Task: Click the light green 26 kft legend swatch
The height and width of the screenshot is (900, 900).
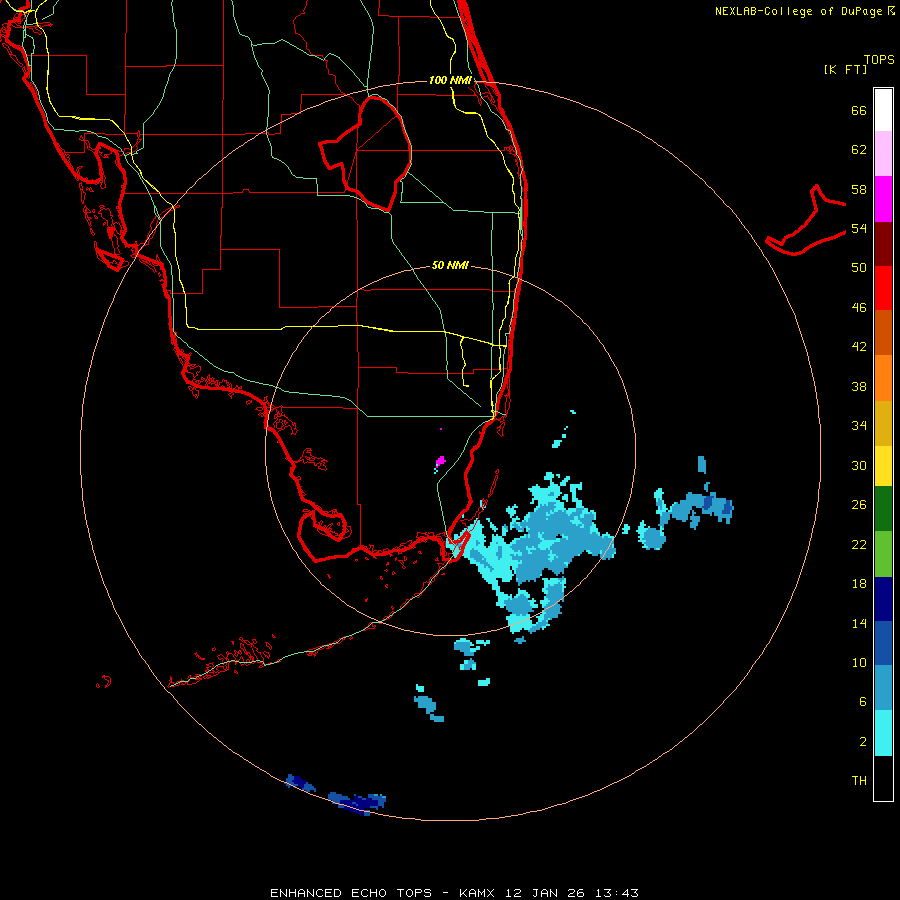Action: [883, 554]
